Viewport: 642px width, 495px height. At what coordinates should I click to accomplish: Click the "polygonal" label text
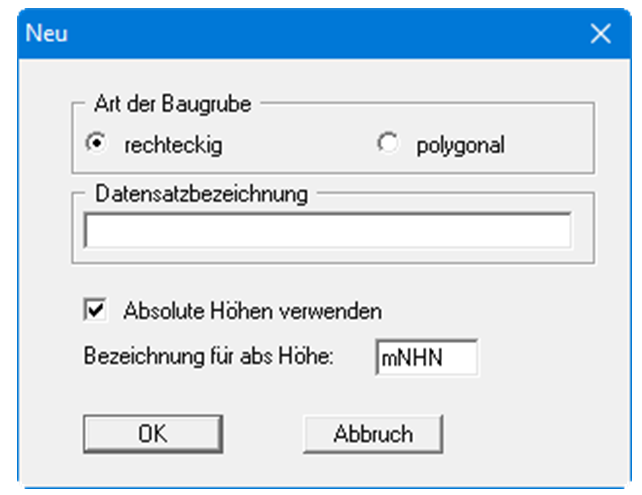coord(460,145)
